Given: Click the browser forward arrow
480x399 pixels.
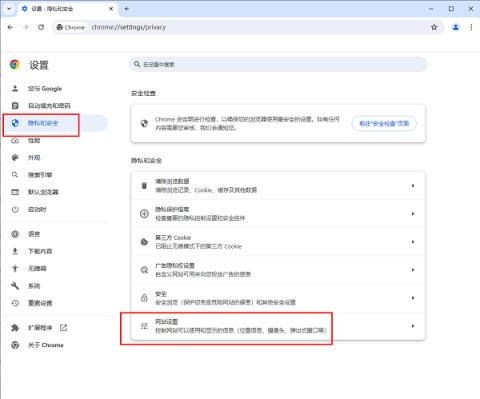Looking at the screenshot, I should tap(25, 27).
